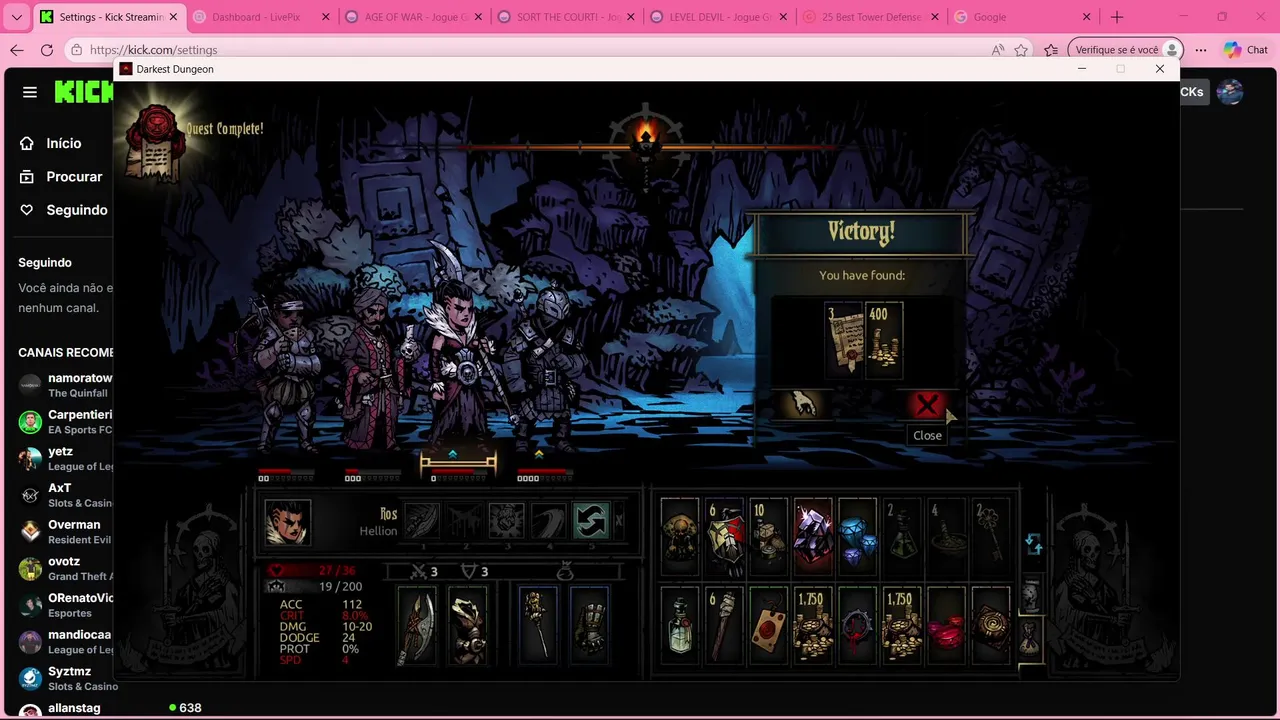Screen dimensions: 1280x720
Task: Click the Hellion's armor slot
Action: pyautogui.click(x=466, y=627)
